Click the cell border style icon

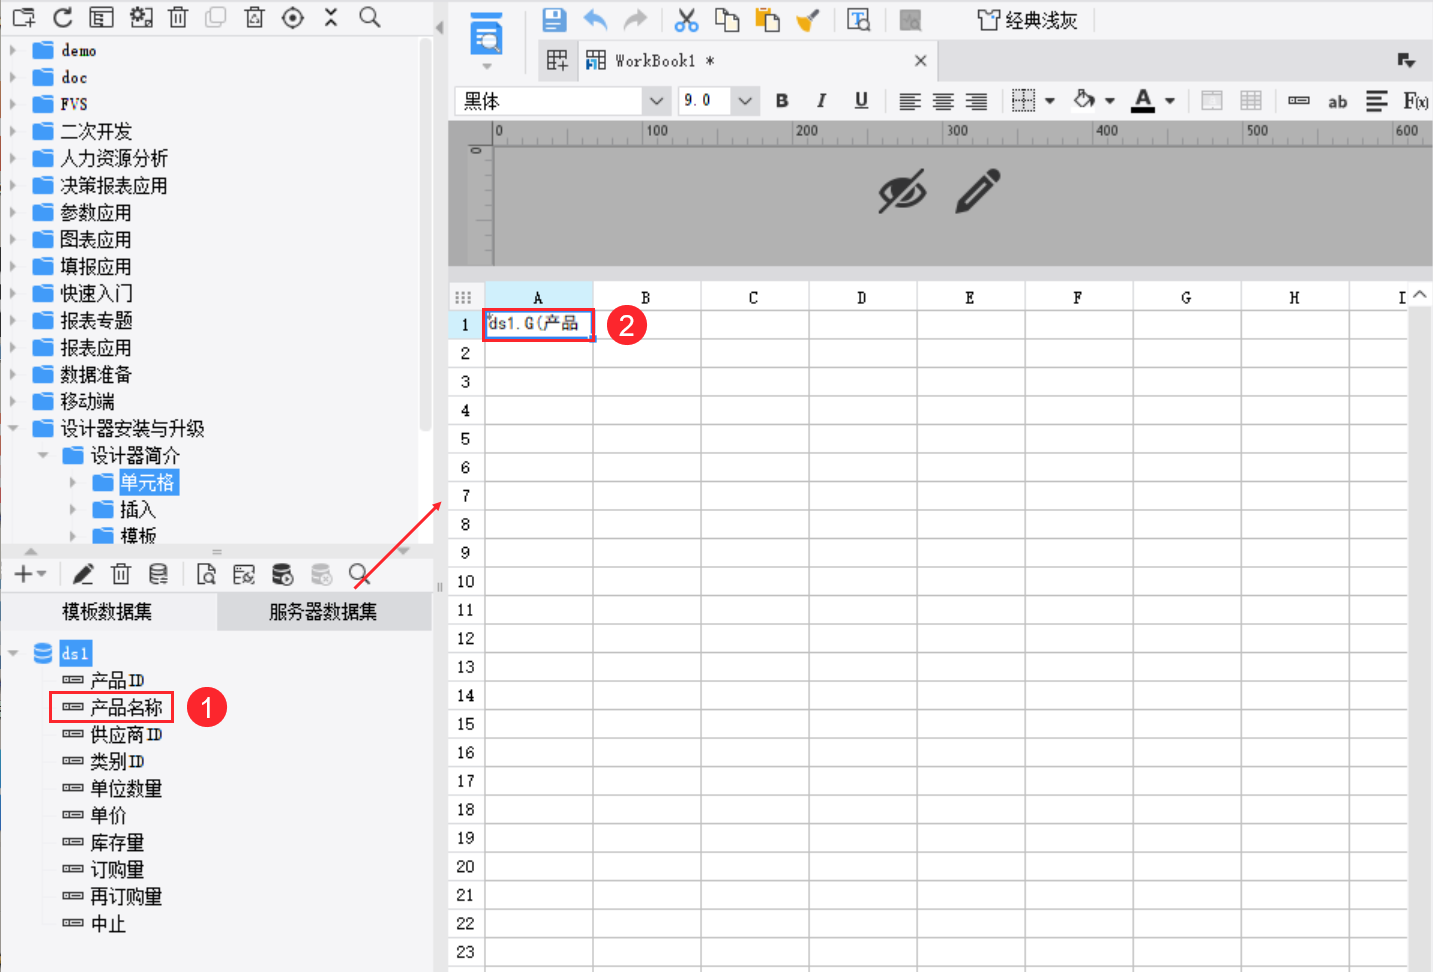(1023, 100)
